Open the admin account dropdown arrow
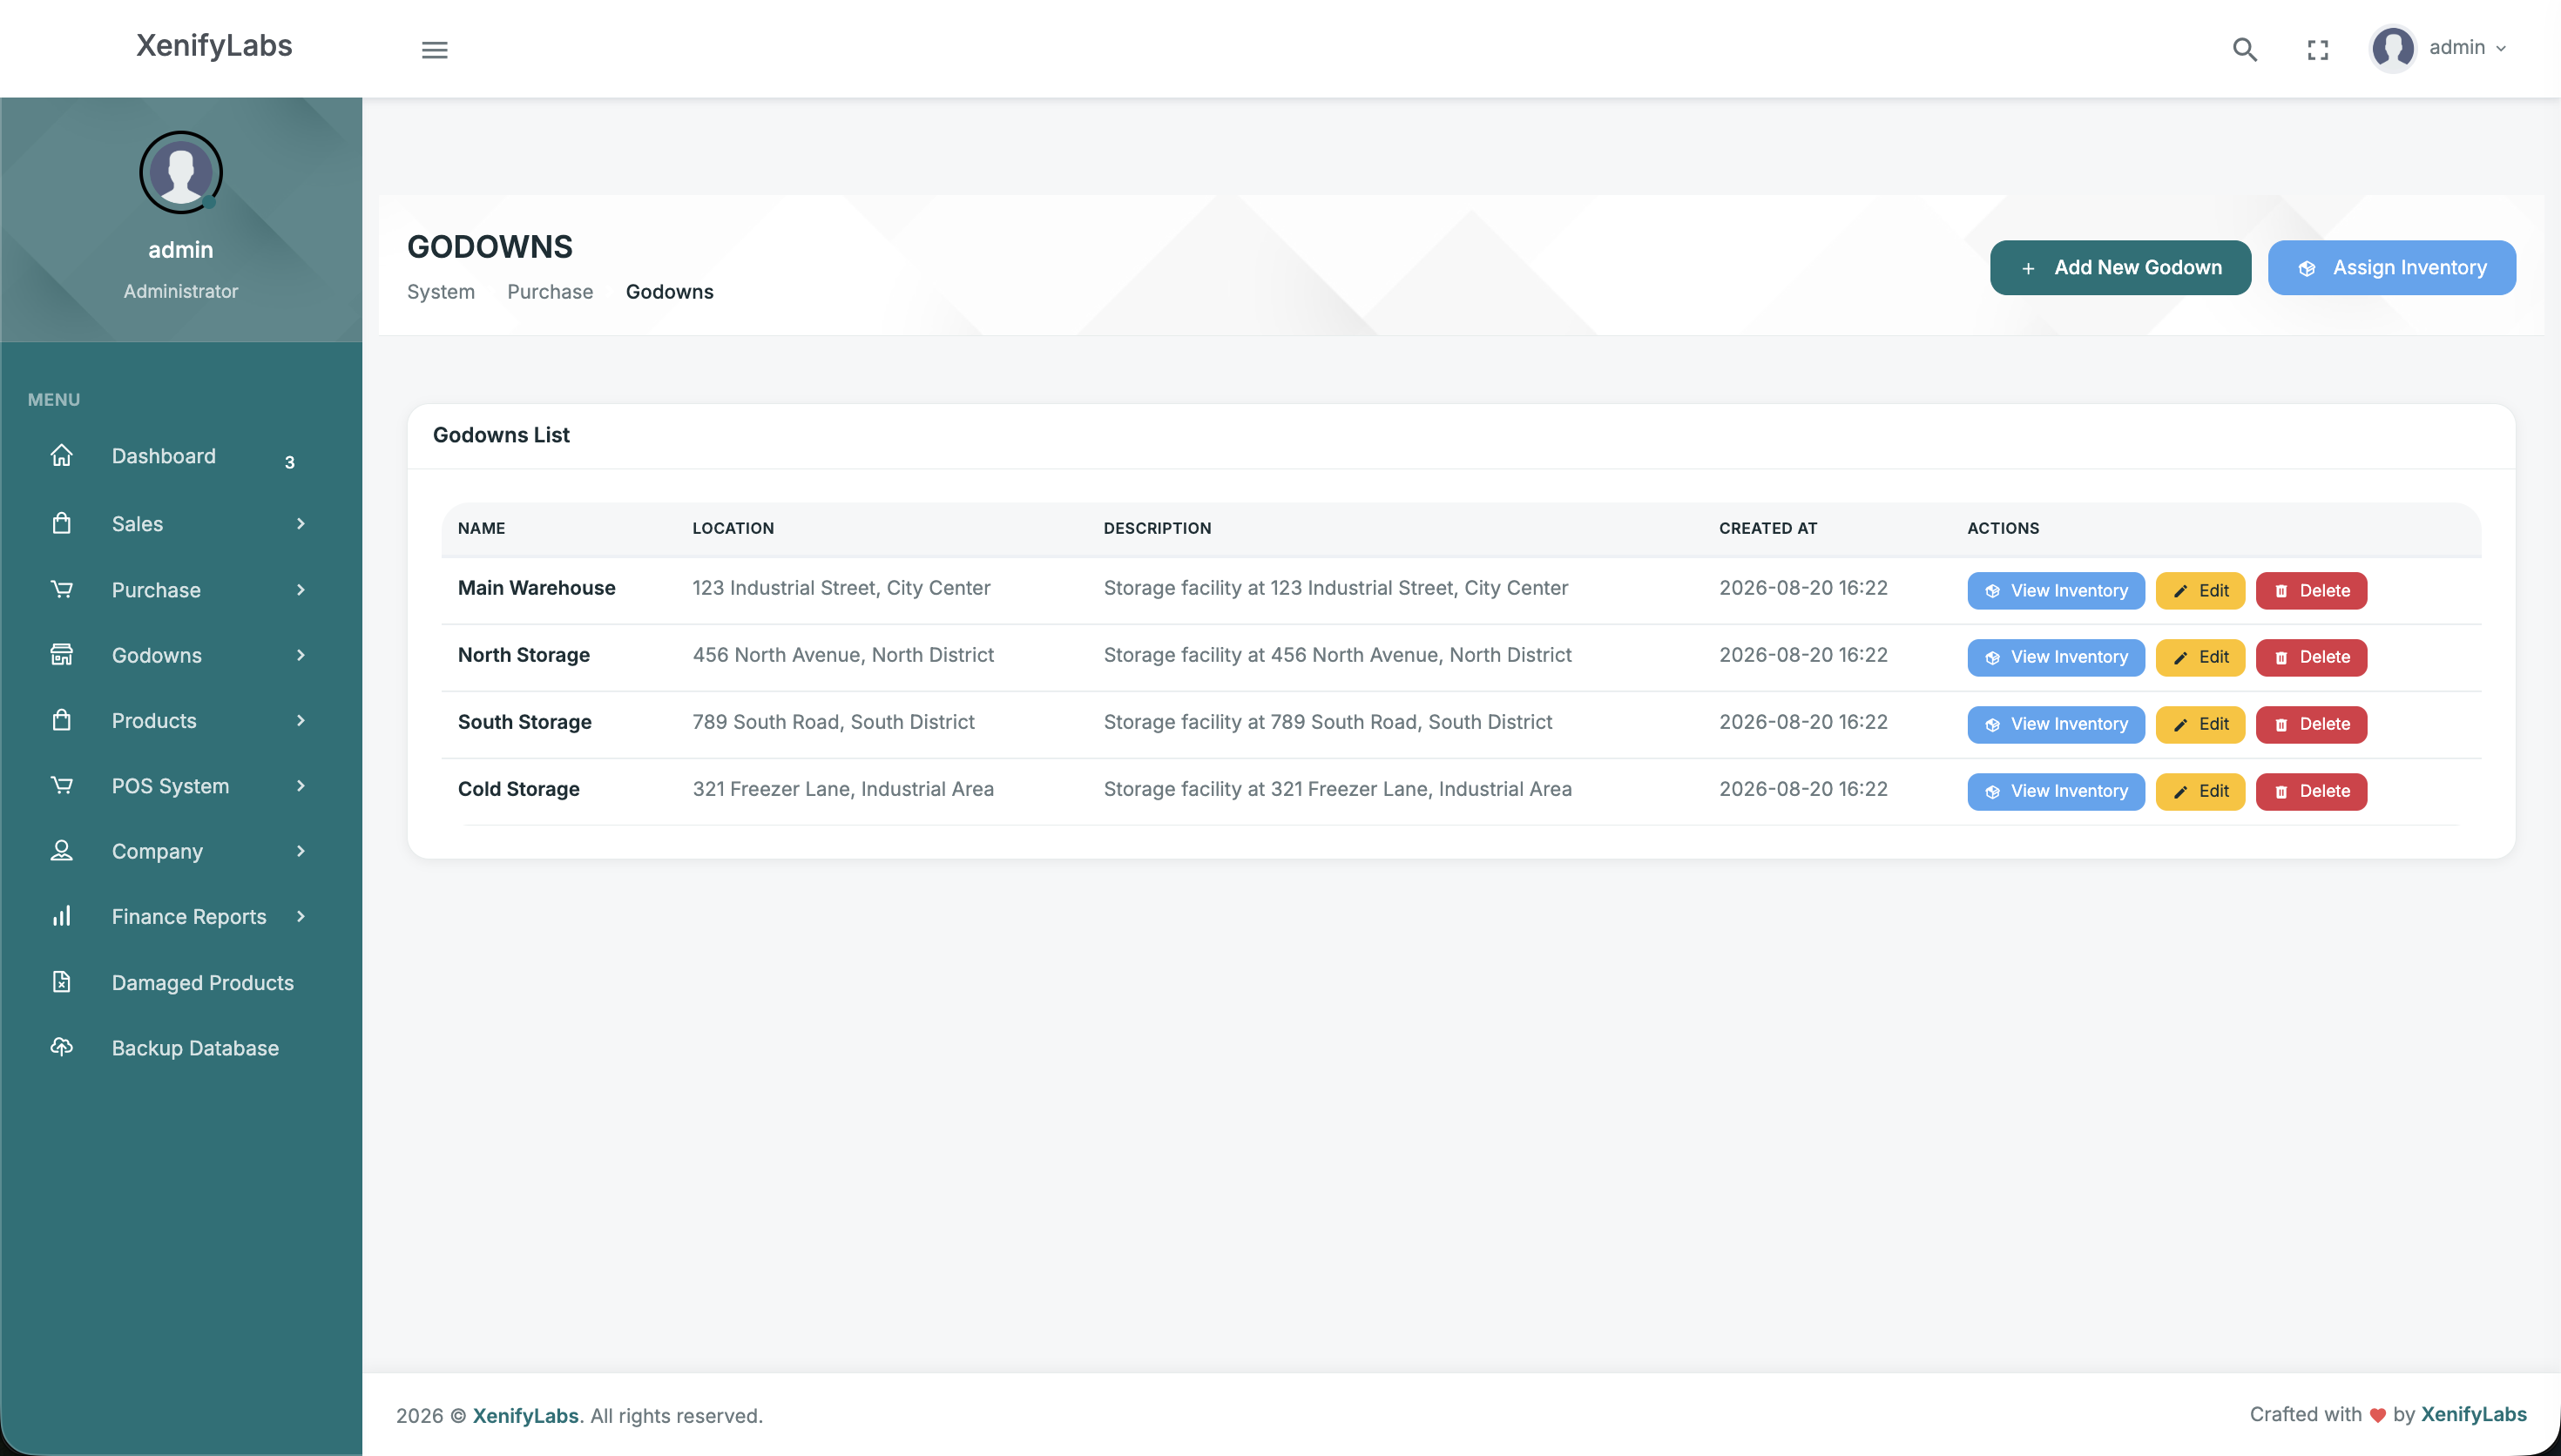Image resolution: width=2561 pixels, height=1456 pixels. pos(2501,49)
